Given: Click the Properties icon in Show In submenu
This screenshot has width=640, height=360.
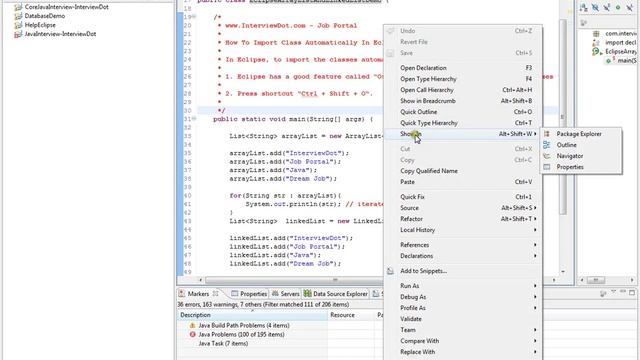Looking at the screenshot, I should [547, 167].
